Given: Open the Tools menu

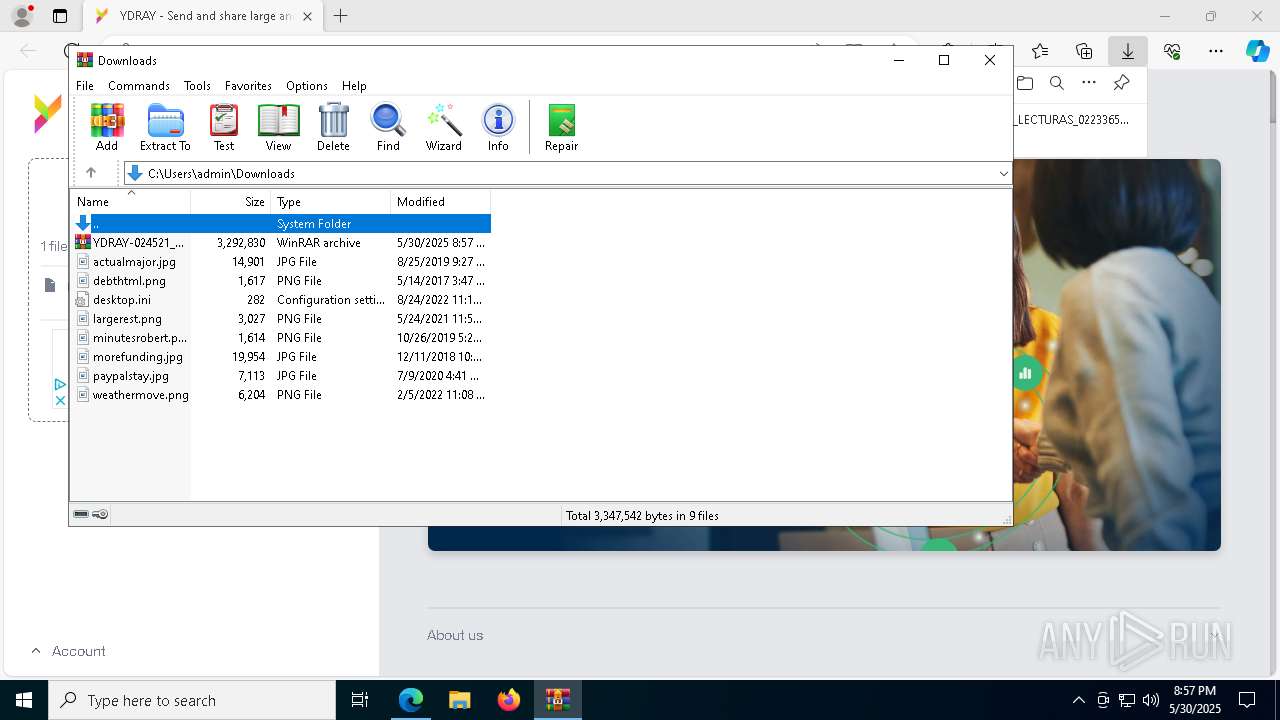Looking at the screenshot, I should 197,86.
